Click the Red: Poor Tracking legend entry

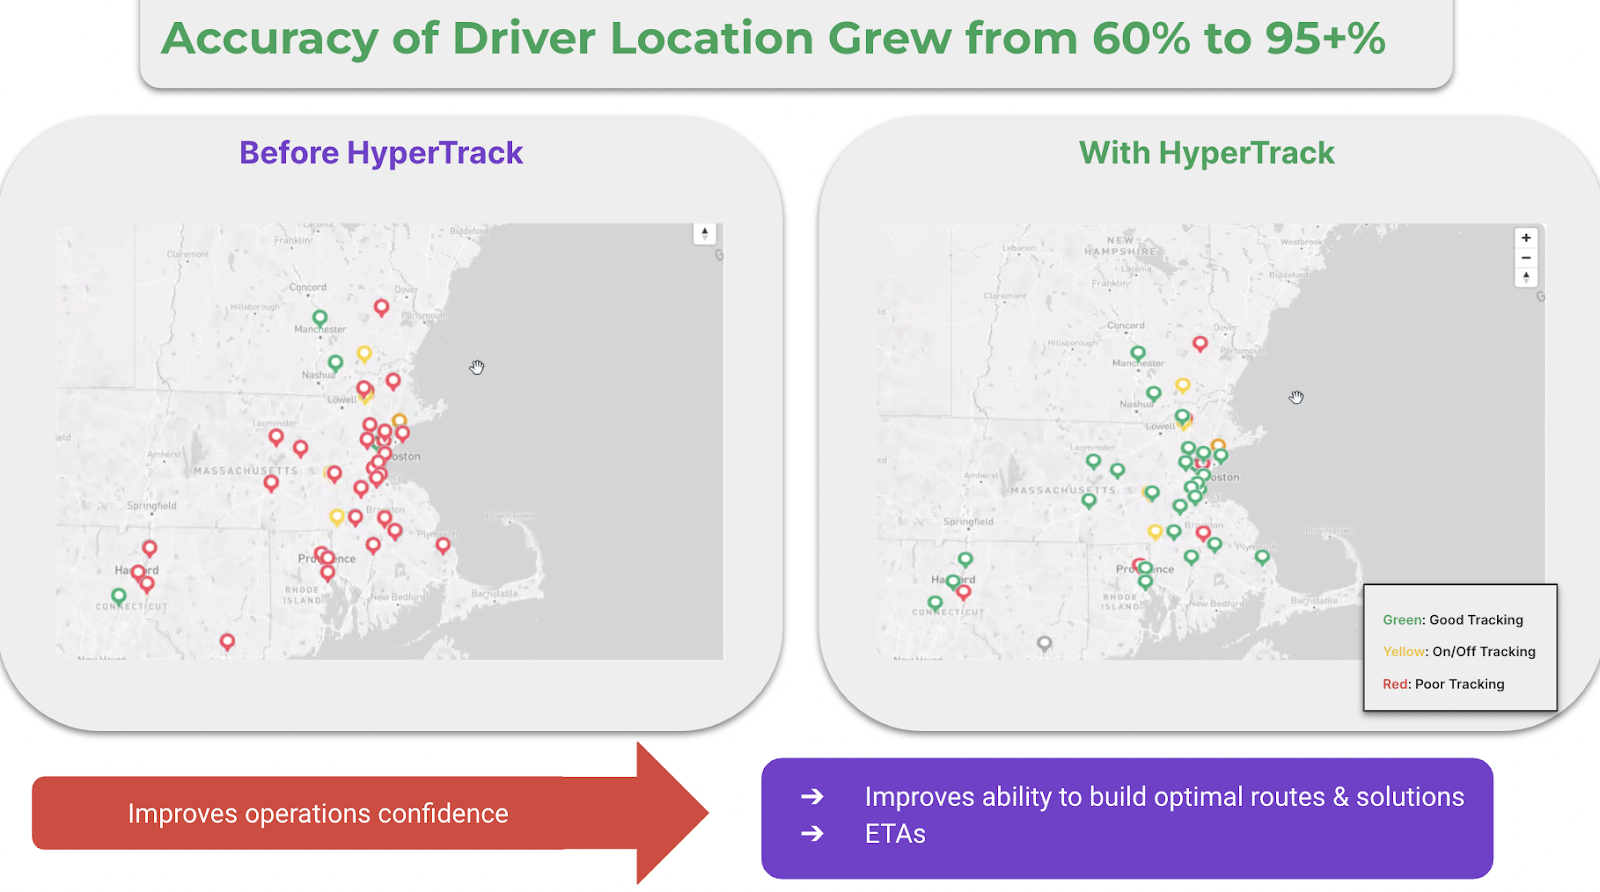[x=1443, y=684]
